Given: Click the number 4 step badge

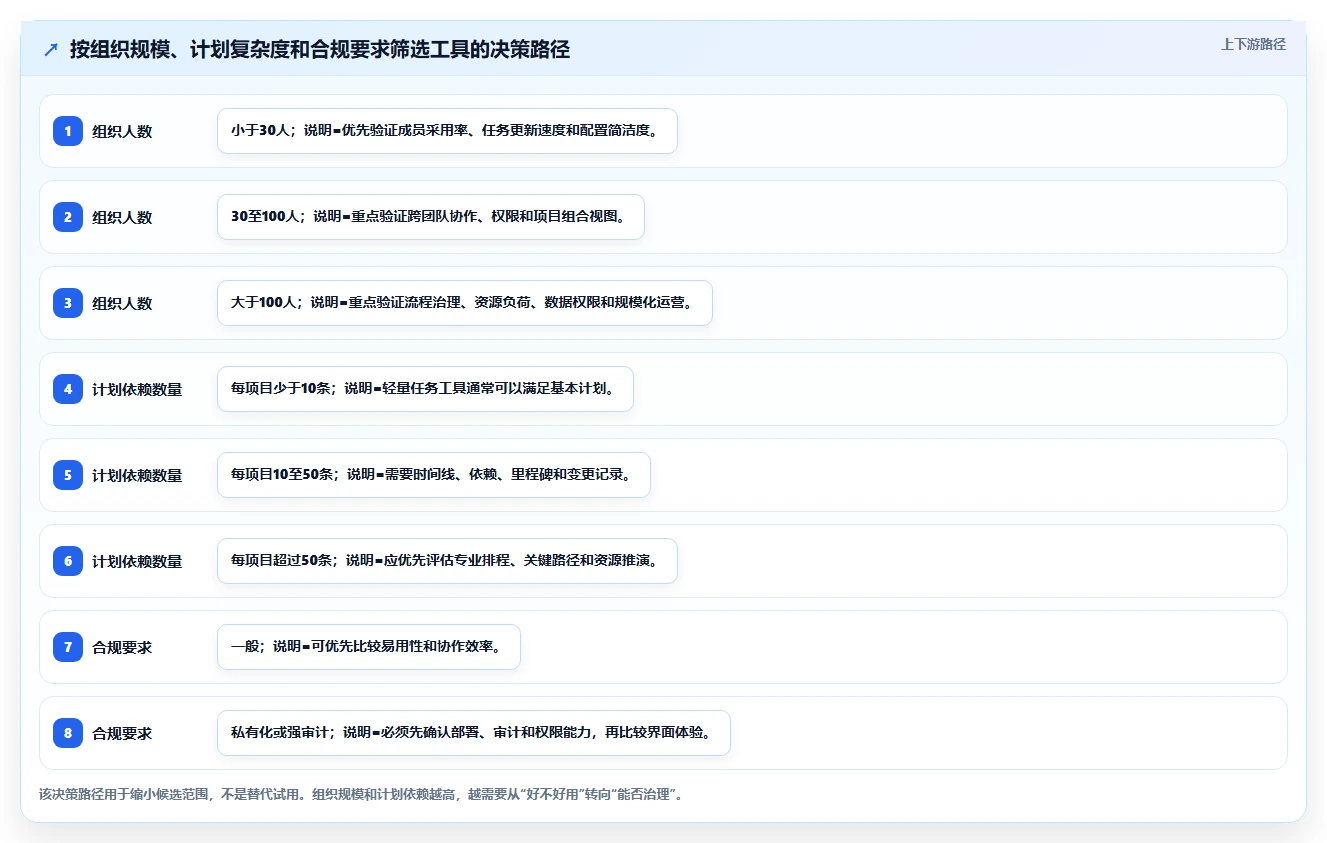Looking at the screenshot, I should click(68, 389).
